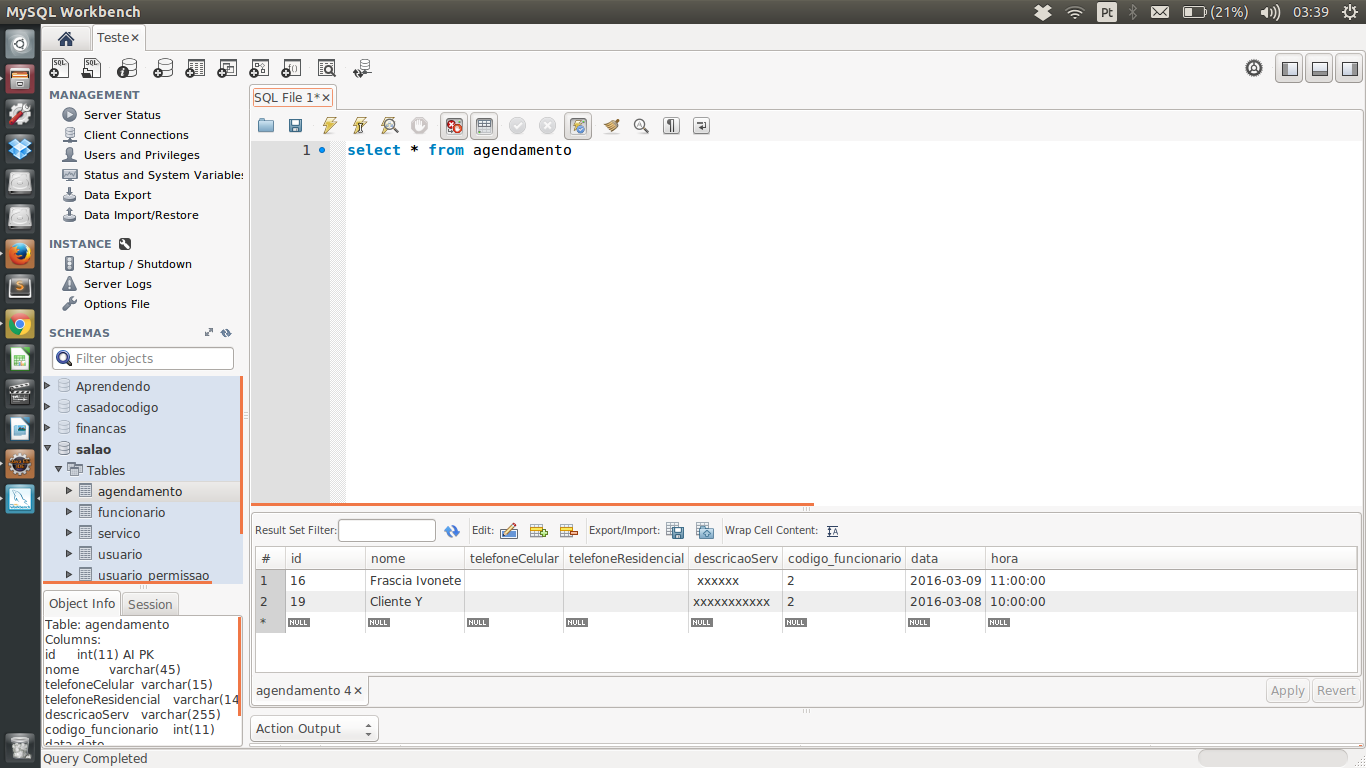Screen dimensions: 1366x768
Task: Refresh result set icon
Action: [x=452, y=531]
